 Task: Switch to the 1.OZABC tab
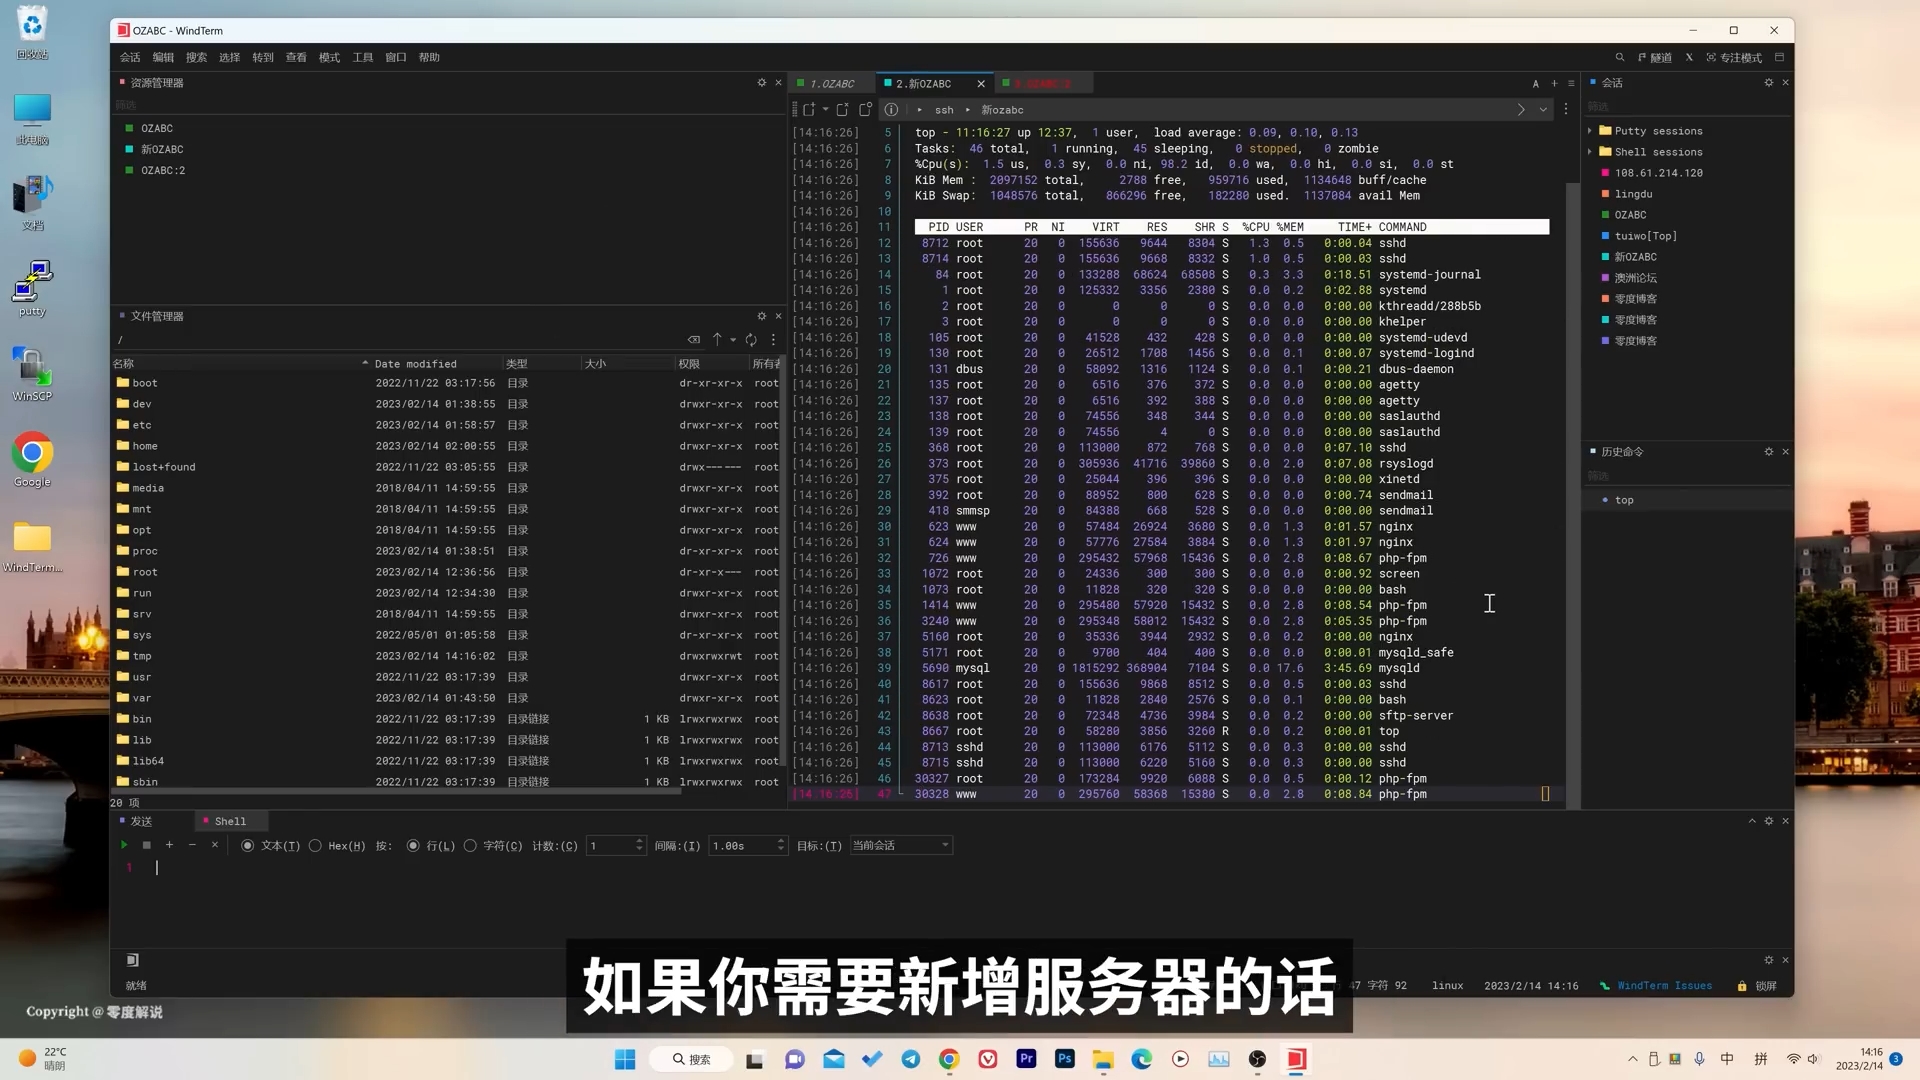coord(832,83)
